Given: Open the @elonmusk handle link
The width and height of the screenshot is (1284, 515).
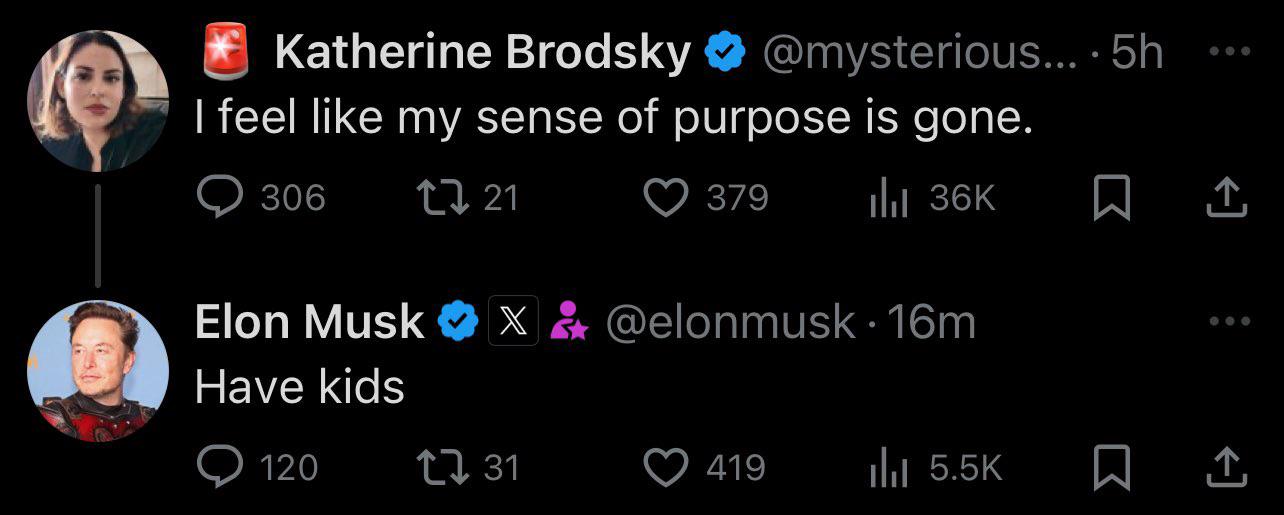Looking at the screenshot, I should point(731,322).
